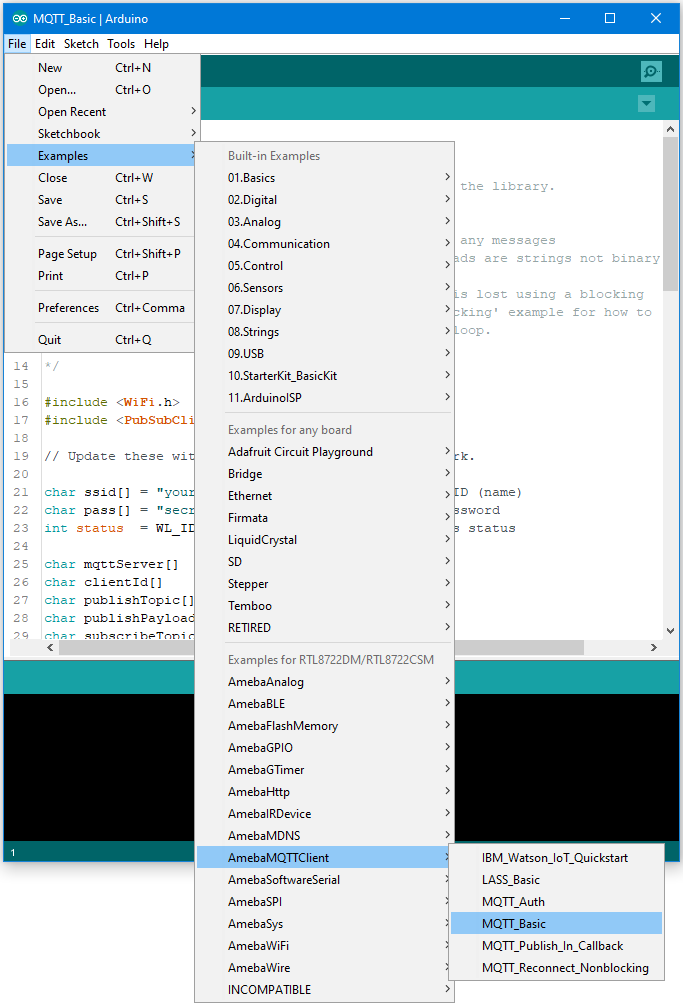Choose Open... in File menu
The image size is (683, 1006).
[101, 90]
